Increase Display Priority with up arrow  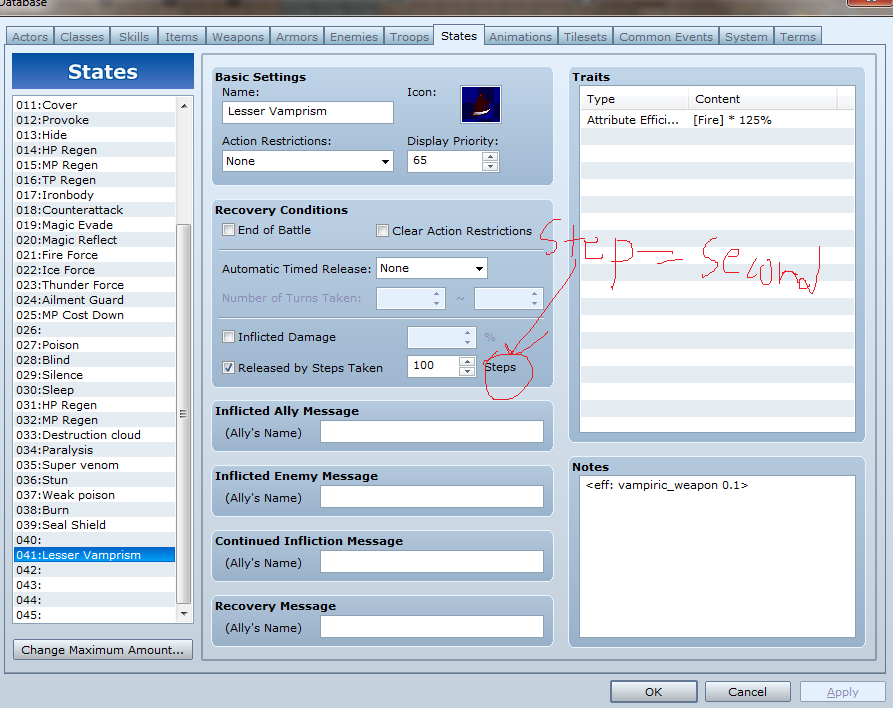pos(490,156)
